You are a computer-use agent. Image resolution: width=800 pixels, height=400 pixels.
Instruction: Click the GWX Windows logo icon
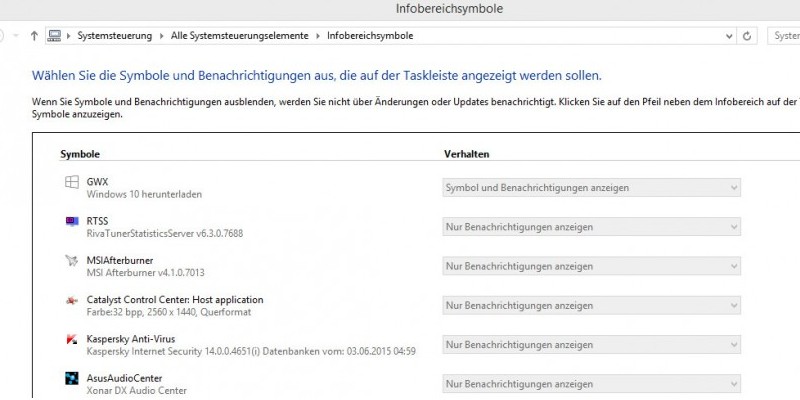click(72, 182)
